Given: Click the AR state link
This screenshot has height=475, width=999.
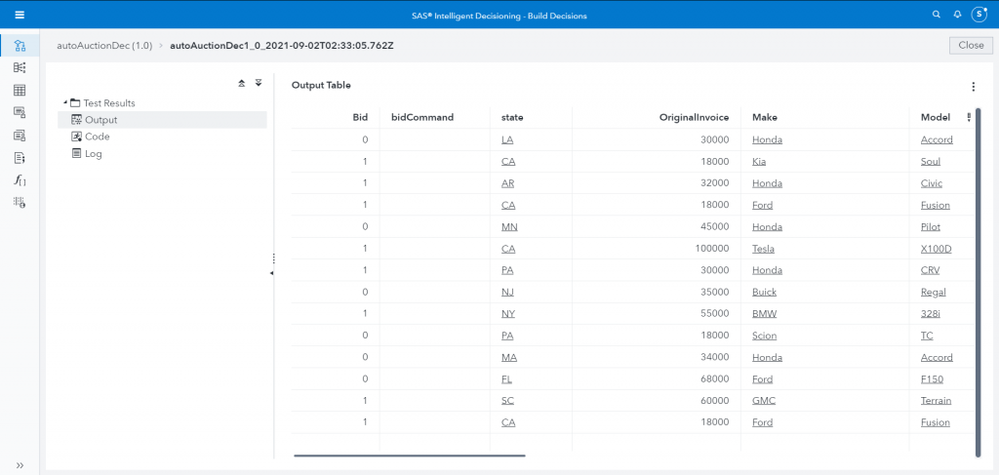Looking at the screenshot, I should point(508,183).
